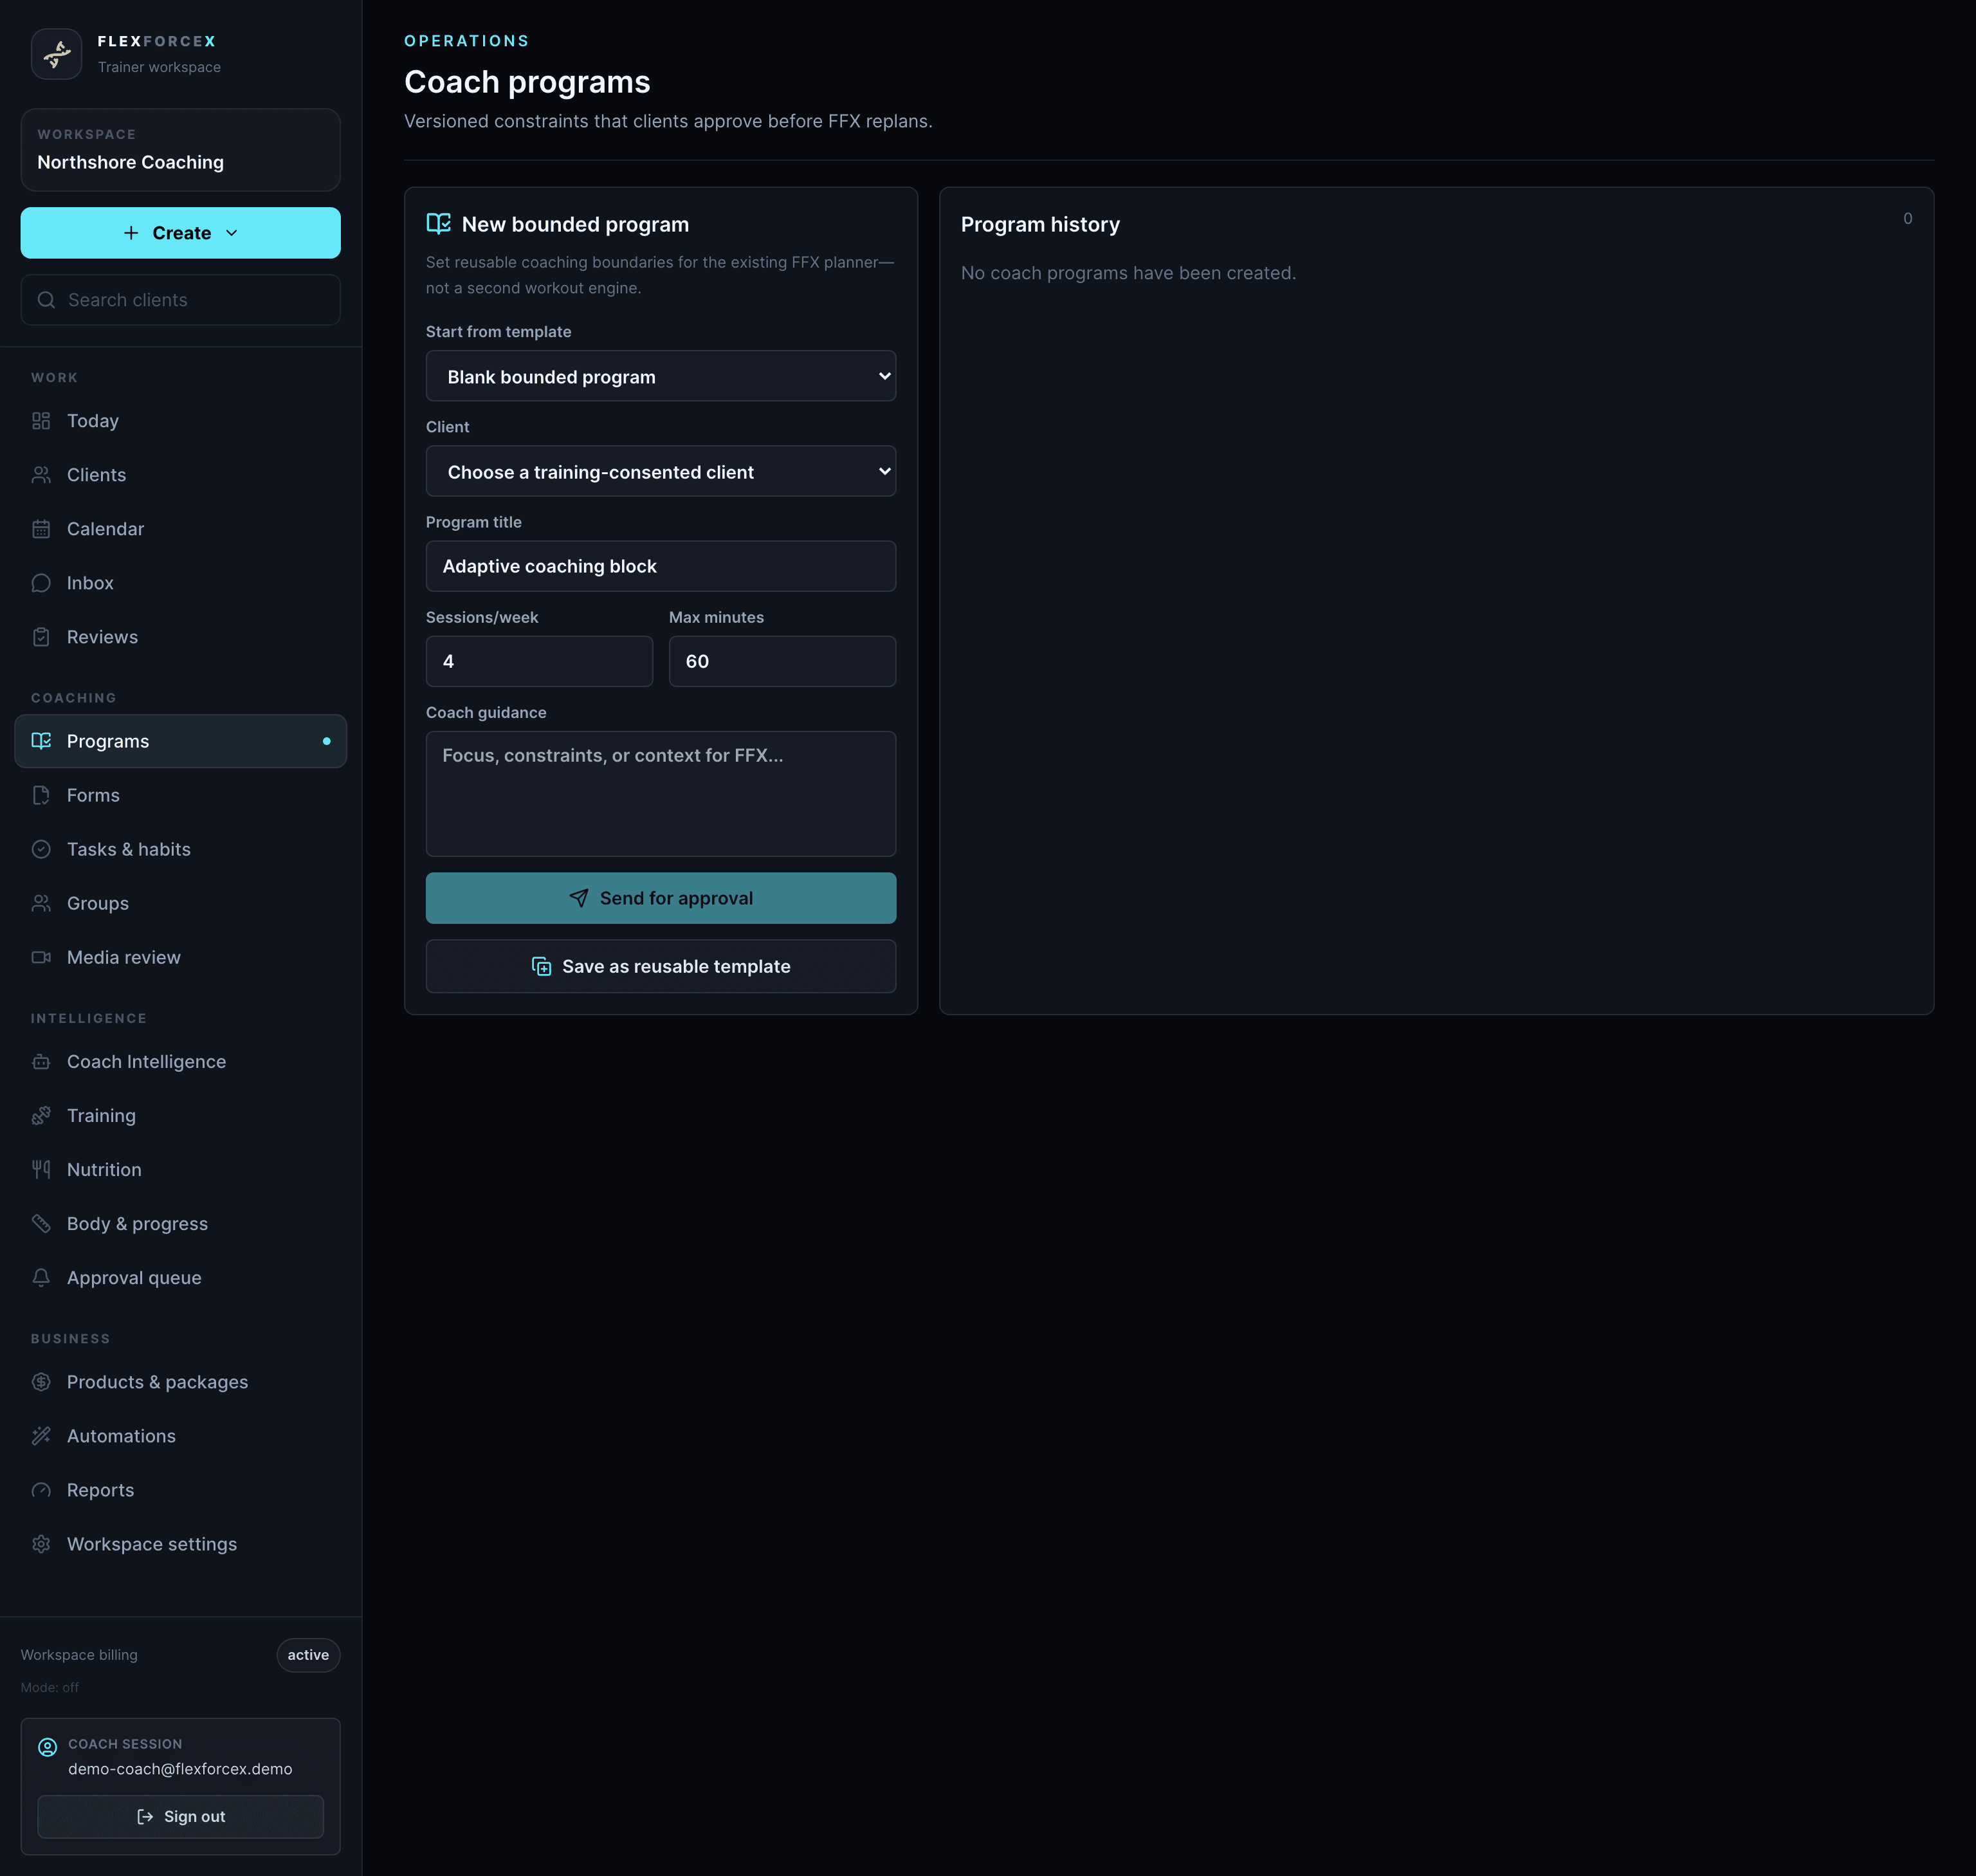1976x1876 pixels.
Task: Click the Tasks & habits check icon
Action: [41, 849]
